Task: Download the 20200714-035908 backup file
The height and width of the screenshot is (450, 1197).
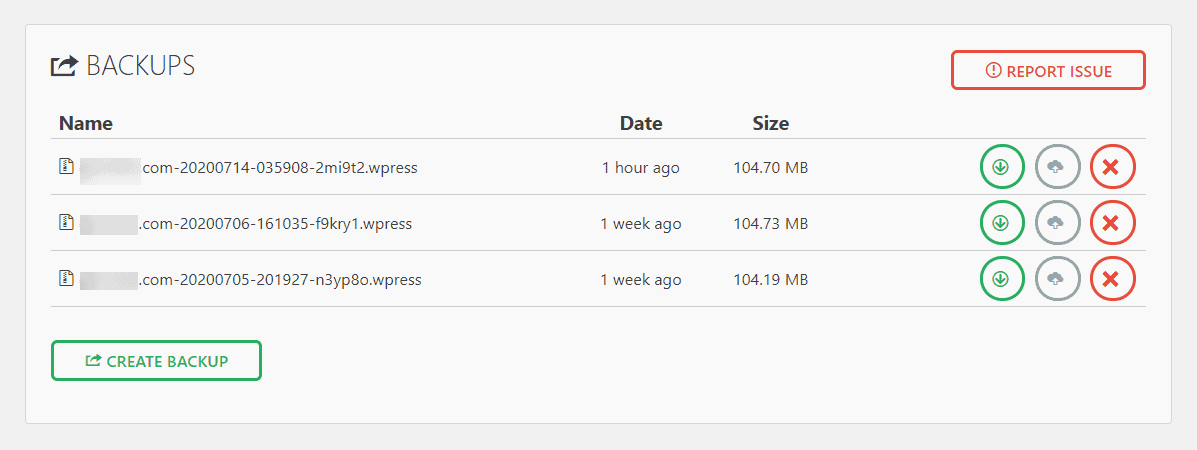Action: click(1002, 167)
